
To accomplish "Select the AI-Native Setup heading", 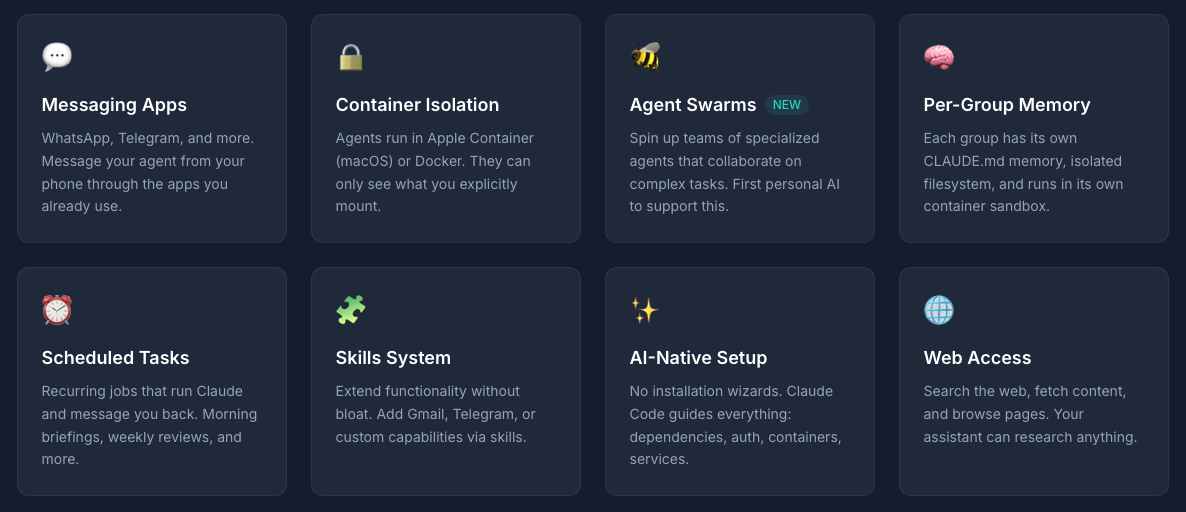I will pos(698,358).
